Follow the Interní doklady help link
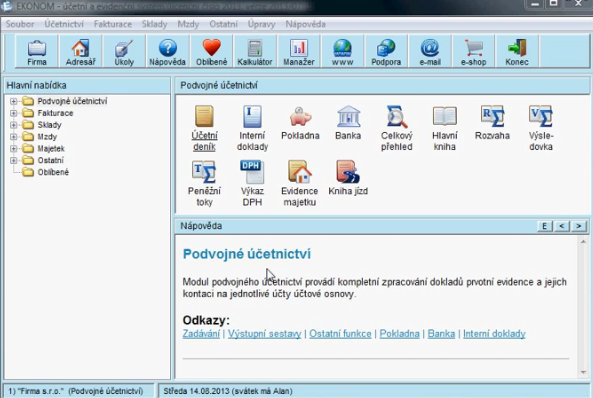 click(494, 334)
